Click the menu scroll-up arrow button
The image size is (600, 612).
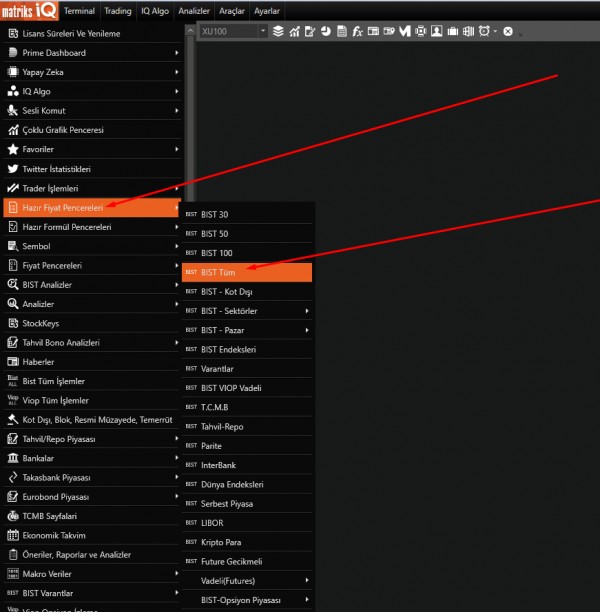pos(190,30)
